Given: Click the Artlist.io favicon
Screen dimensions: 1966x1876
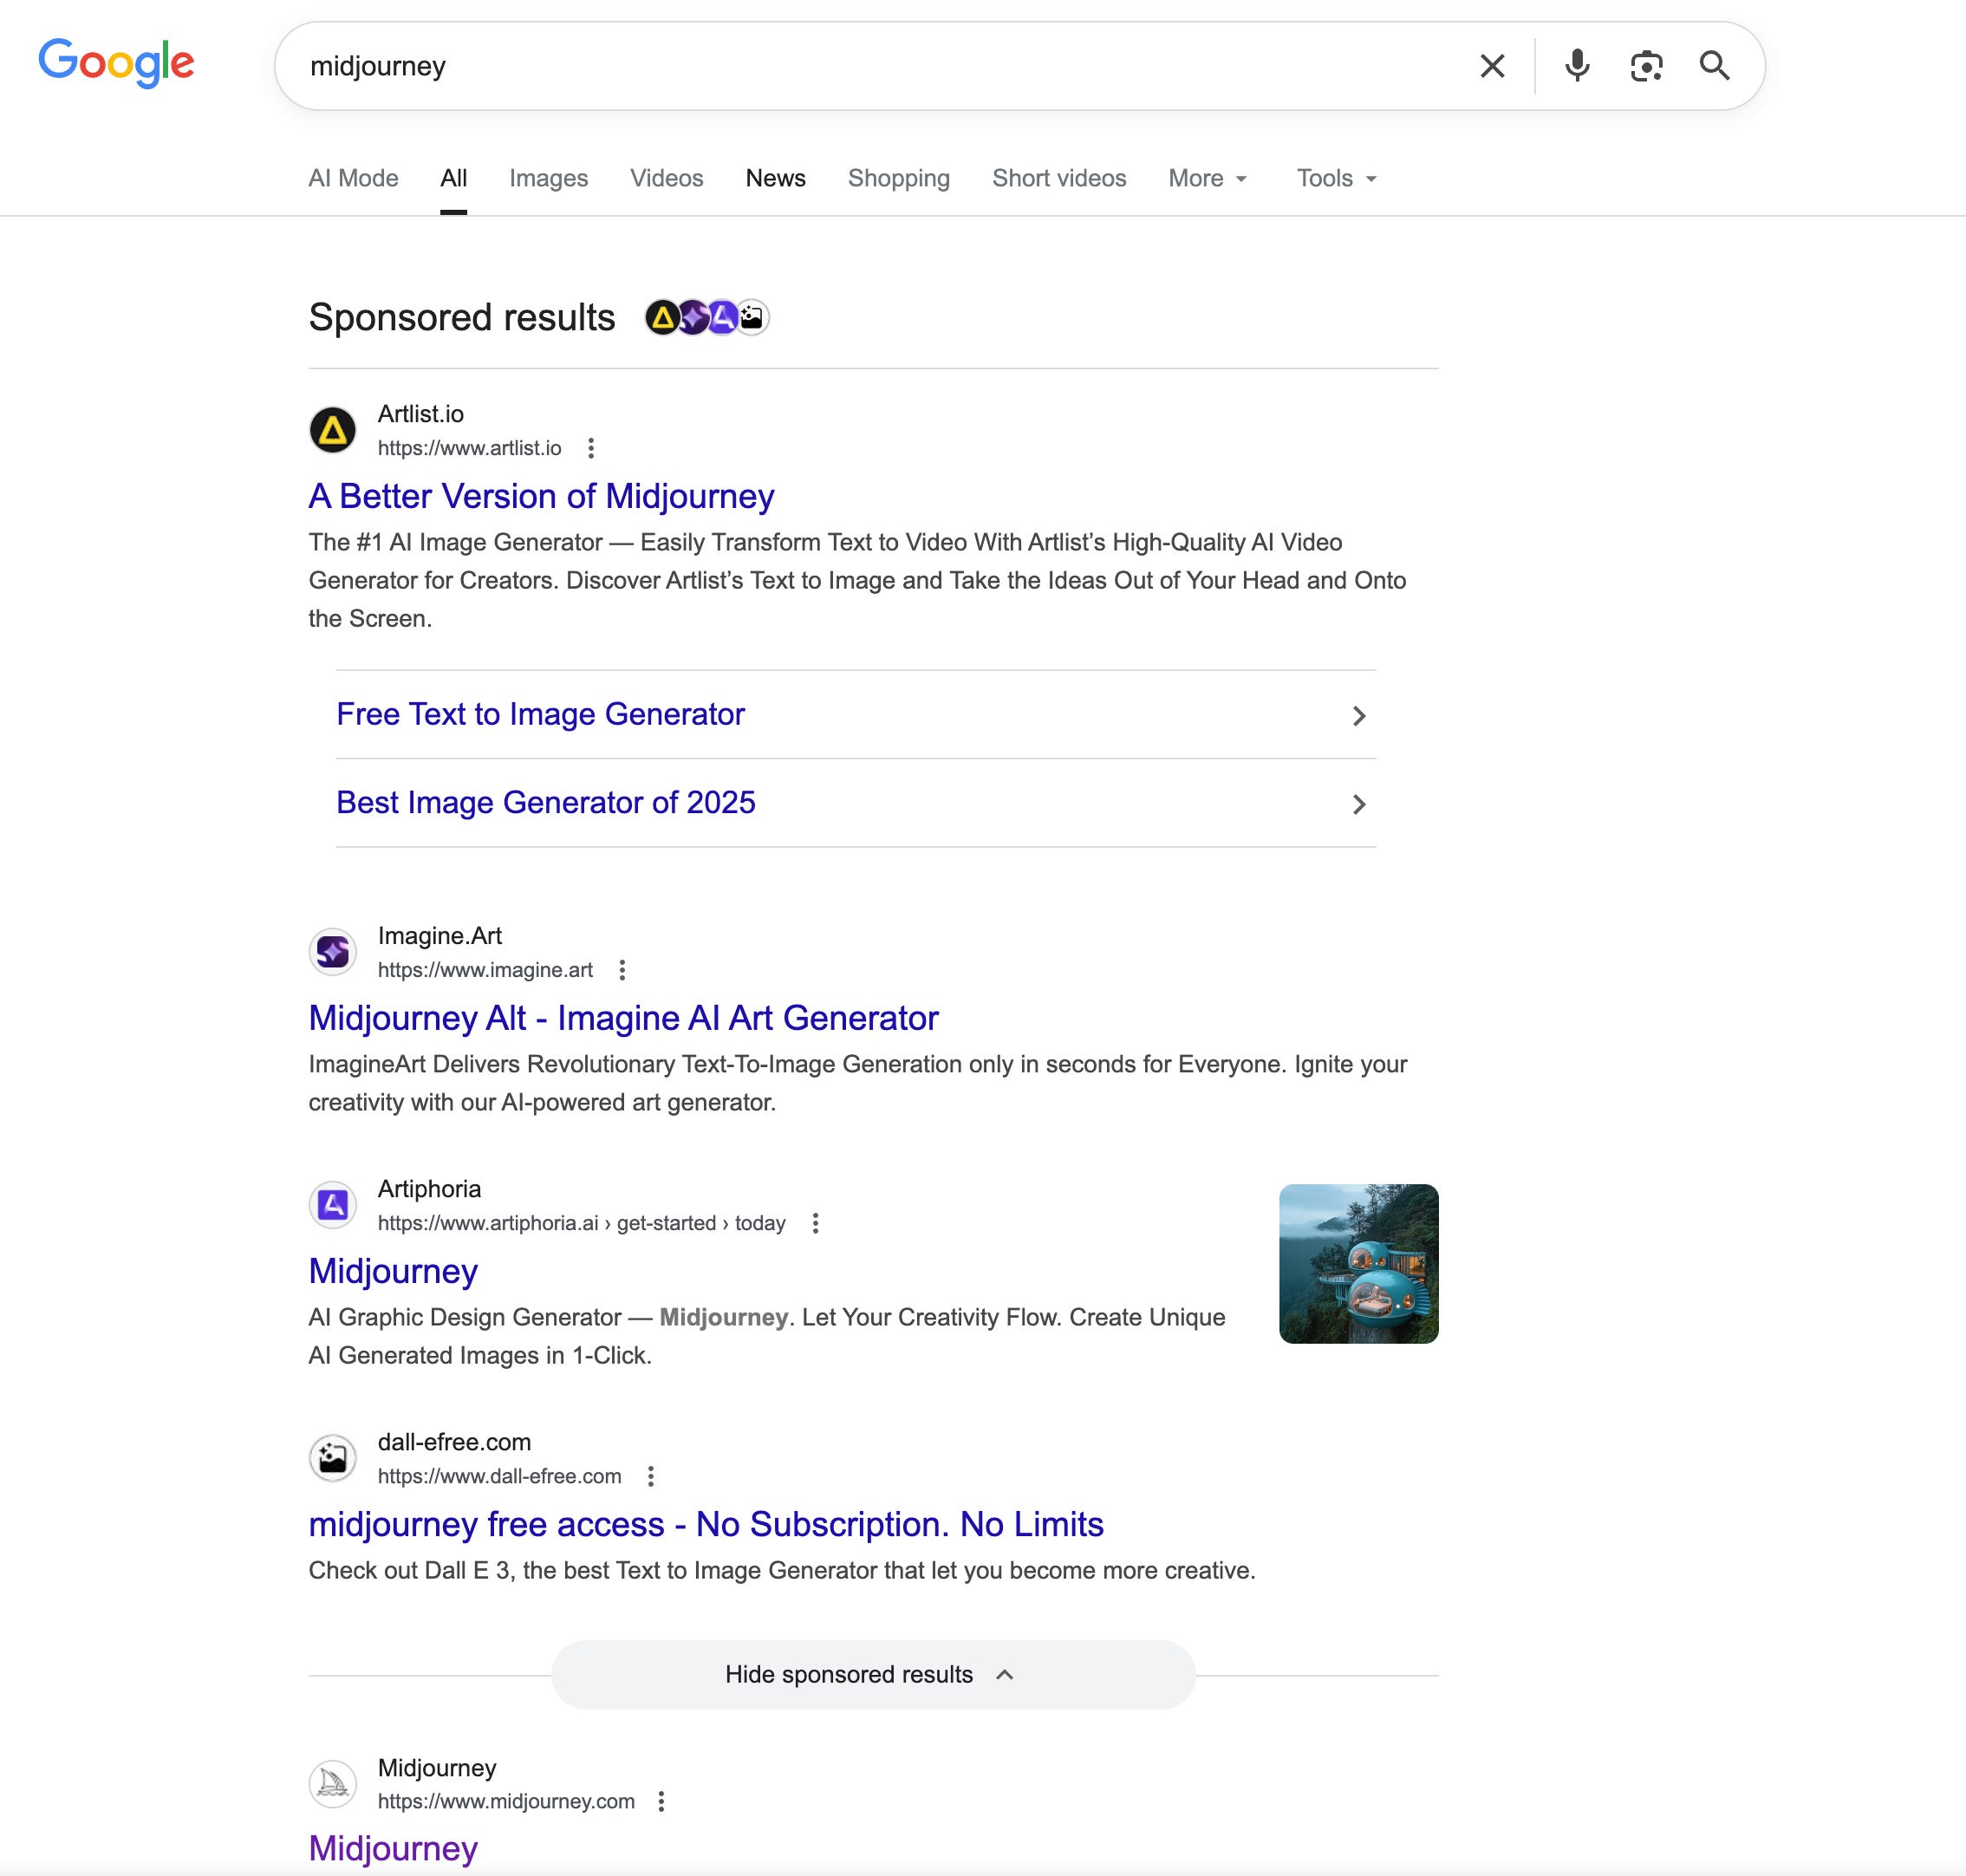Looking at the screenshot, I should point(333,431).
